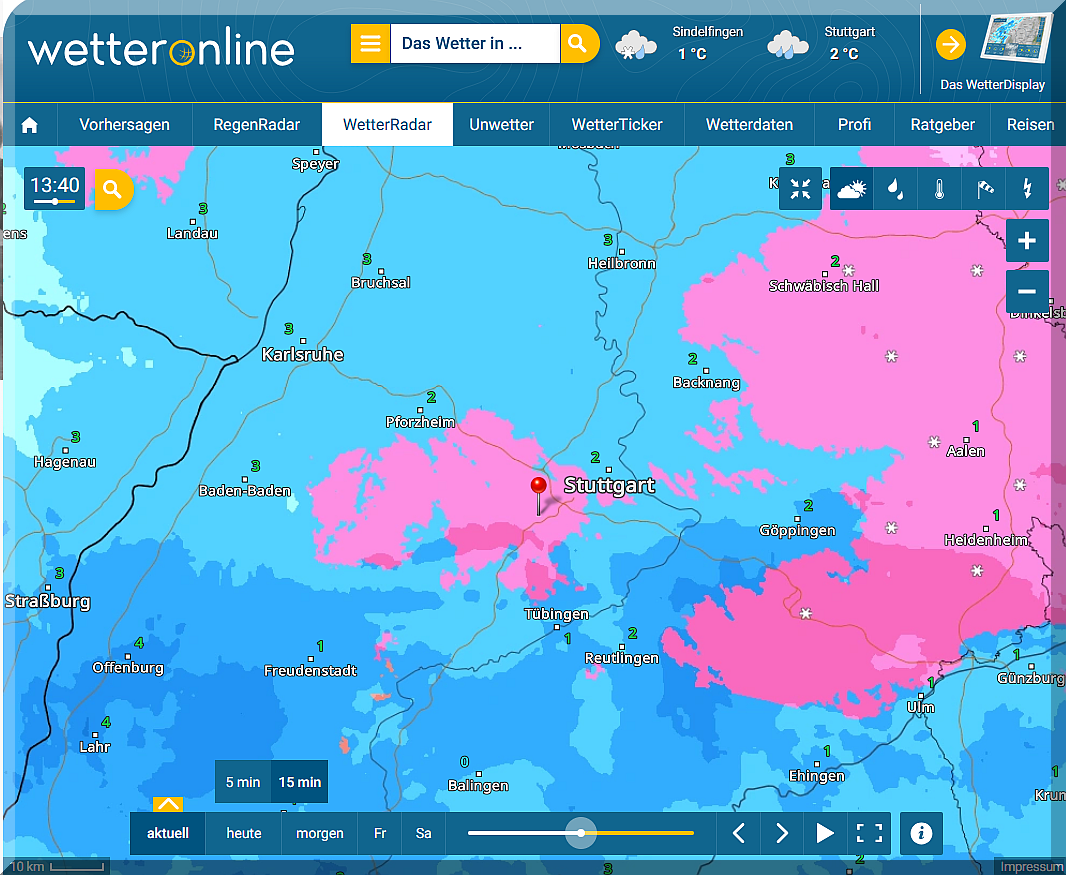This screenshot has width=1066, height=875.
Task: Expand the time interval panel arrow
Action: pyautogui.click(x=168, y=804)
